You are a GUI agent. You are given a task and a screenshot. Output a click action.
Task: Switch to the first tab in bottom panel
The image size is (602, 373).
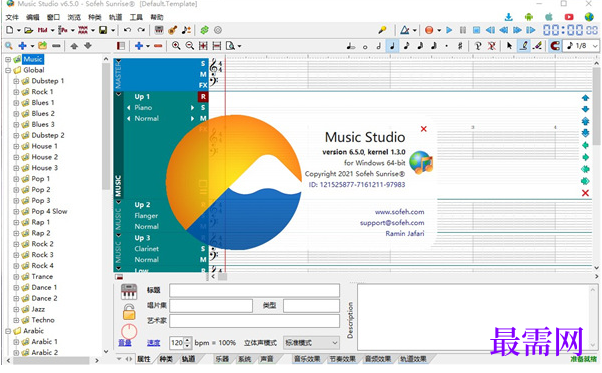pos(144,359)
